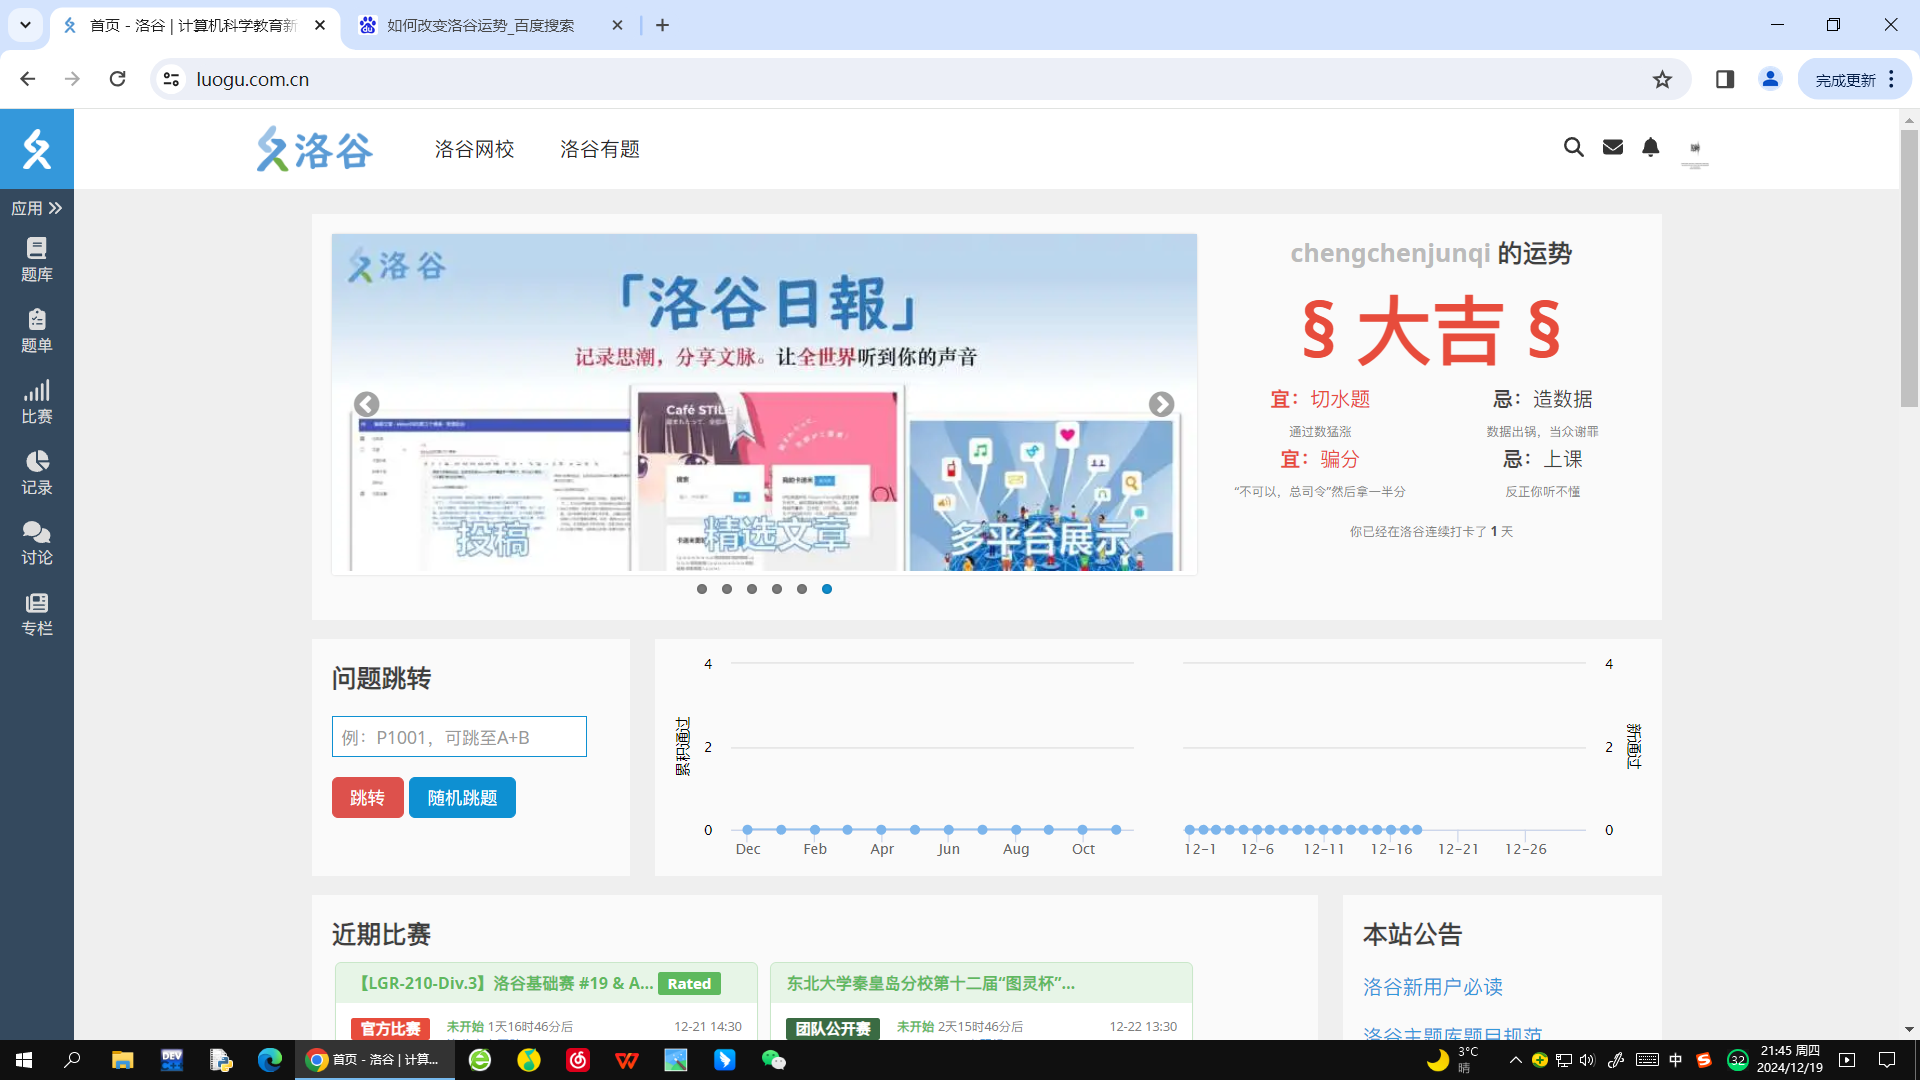The height and width of the screenshot is (1080, 1920).
Task: Open the Windows notification center
Action: (1887, 1060)
